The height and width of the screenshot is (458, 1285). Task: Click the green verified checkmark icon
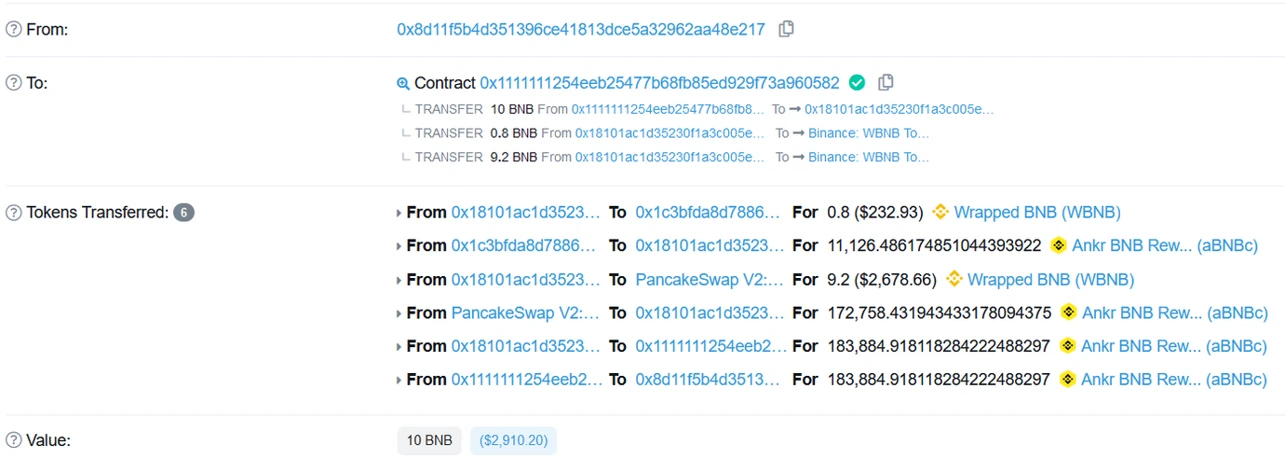tap(857, 82)
